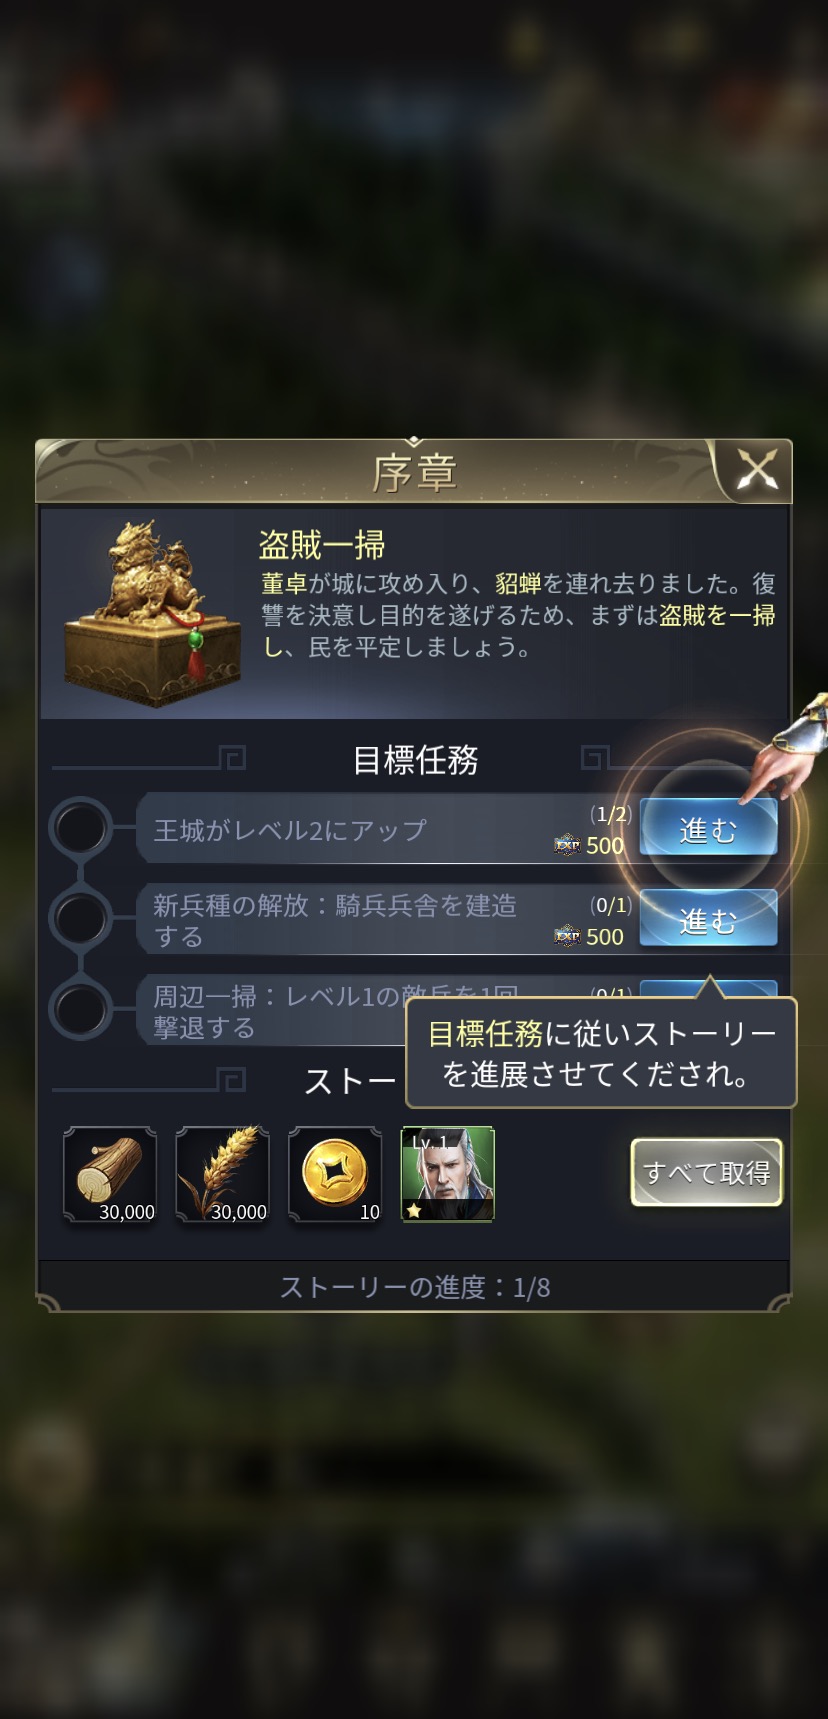Viewport: 828px width, 1719px height.
Task: Tap the status circle beside 王城がレベル2にアップ
Action: [81, 828]
